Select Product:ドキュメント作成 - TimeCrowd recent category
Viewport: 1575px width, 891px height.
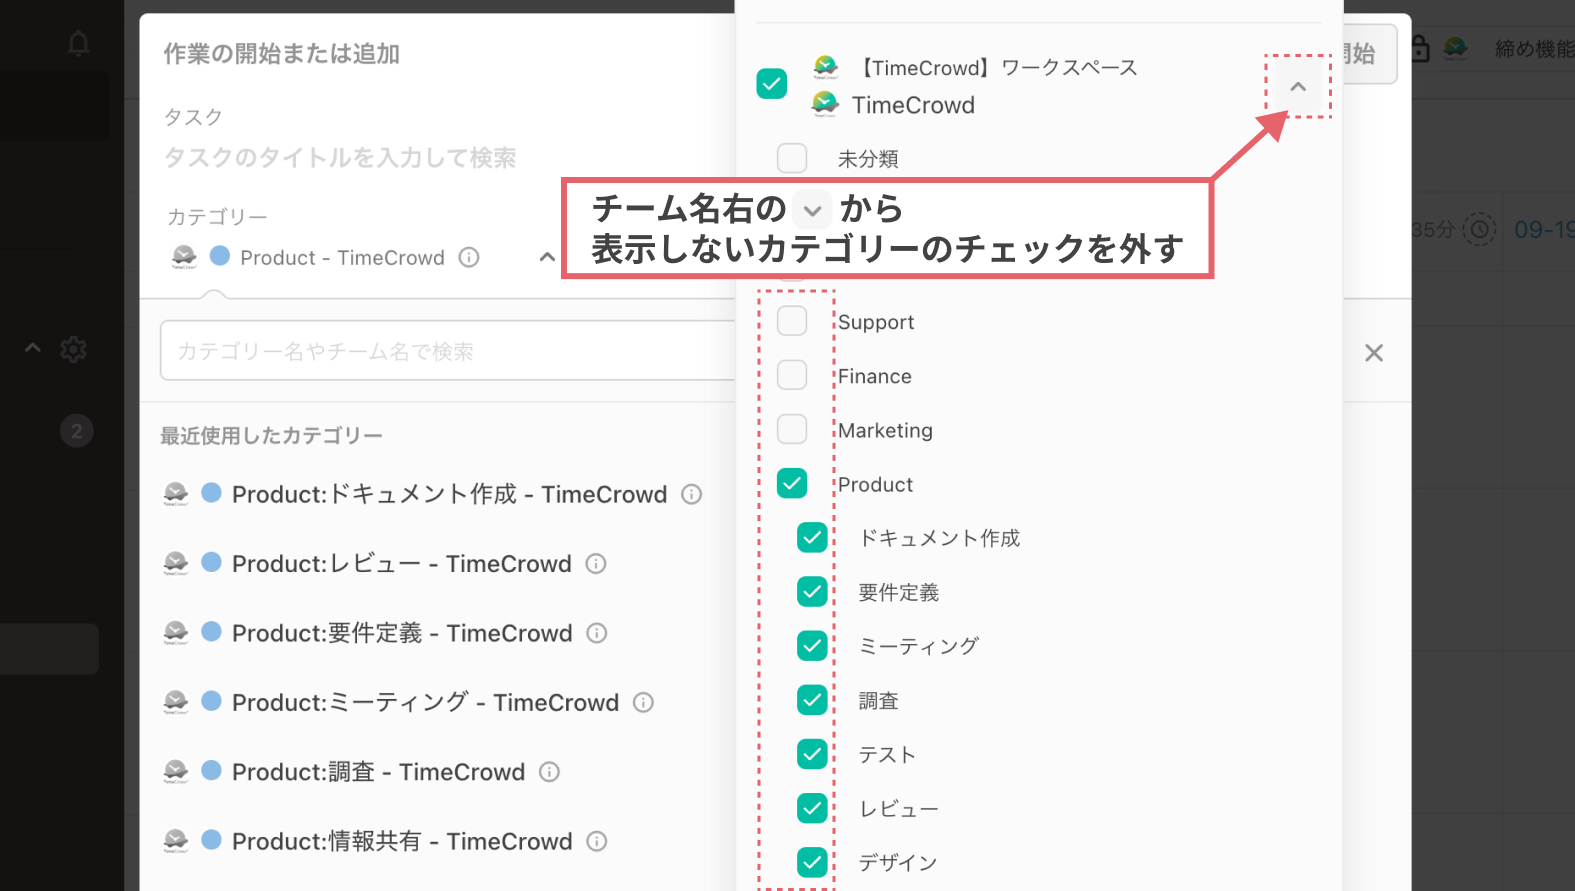click(449, 494)
